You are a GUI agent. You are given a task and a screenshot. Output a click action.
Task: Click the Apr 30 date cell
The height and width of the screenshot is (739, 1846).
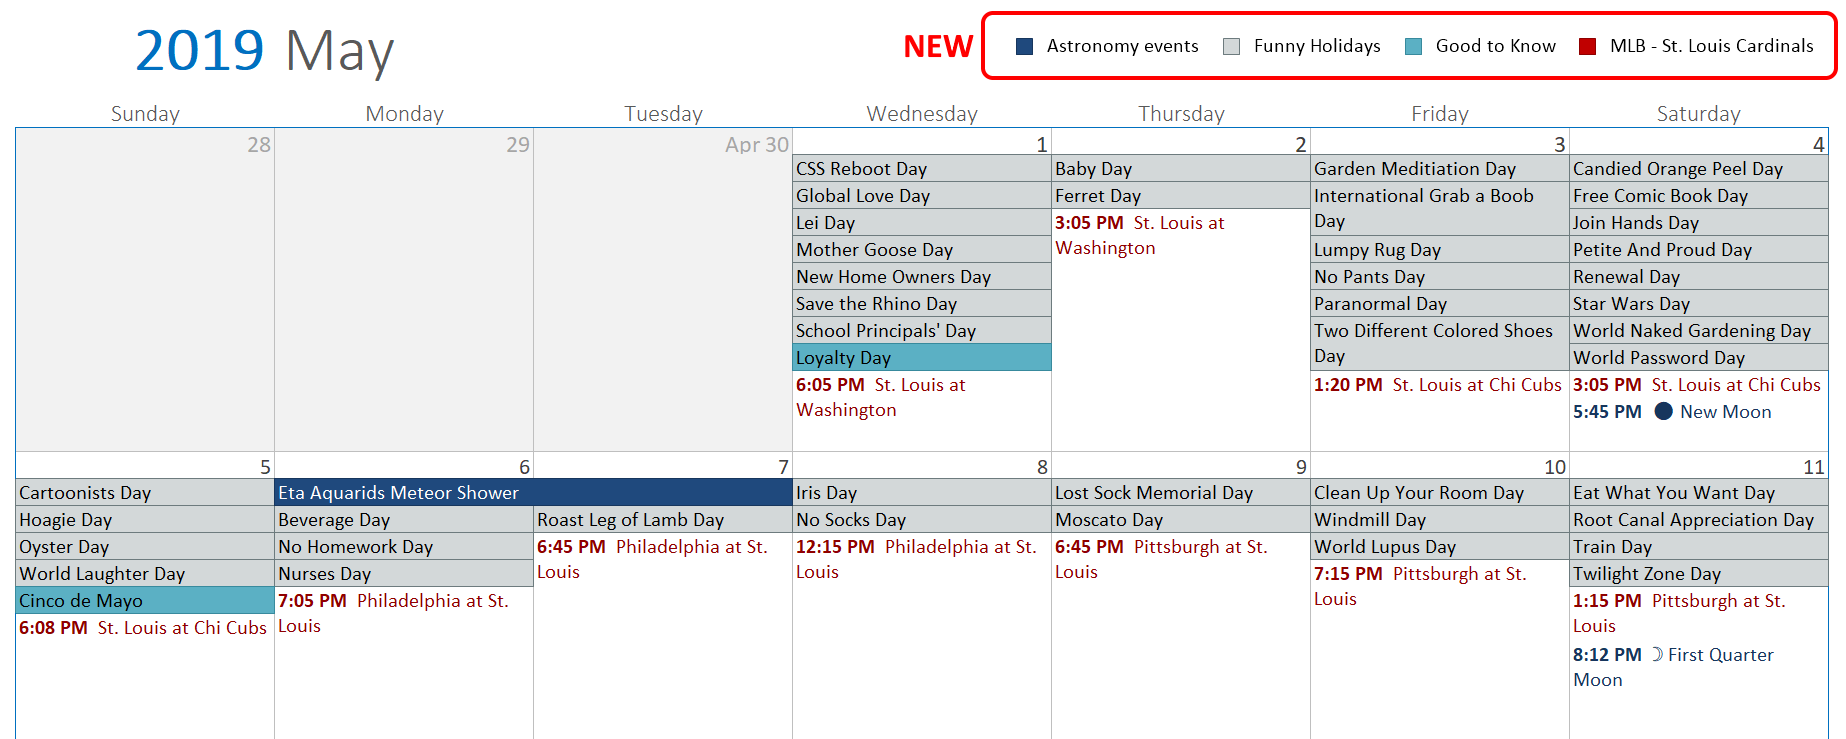coord(663,289)
